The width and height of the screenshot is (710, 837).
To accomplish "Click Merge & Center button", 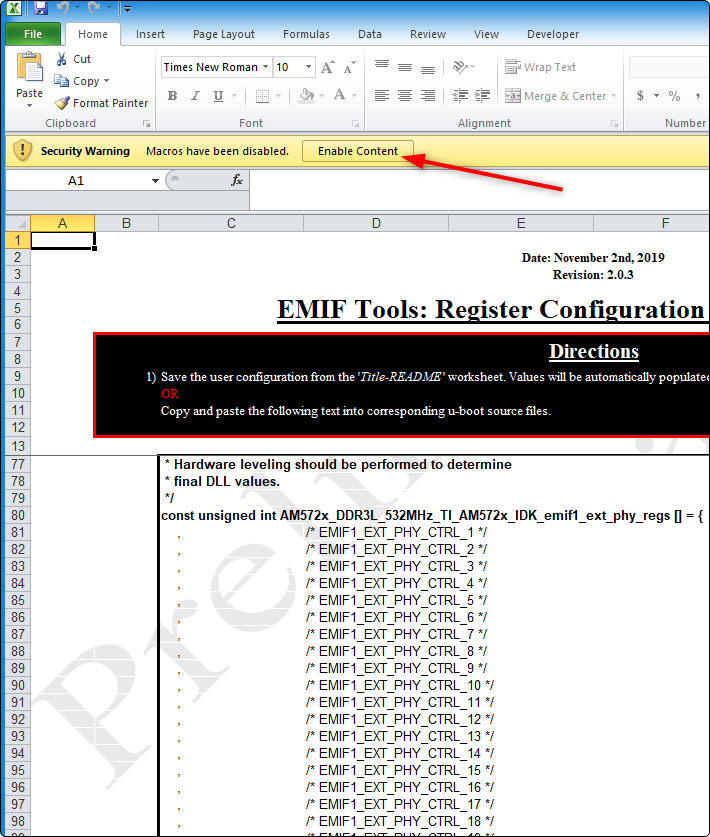I will pos(555,96).
